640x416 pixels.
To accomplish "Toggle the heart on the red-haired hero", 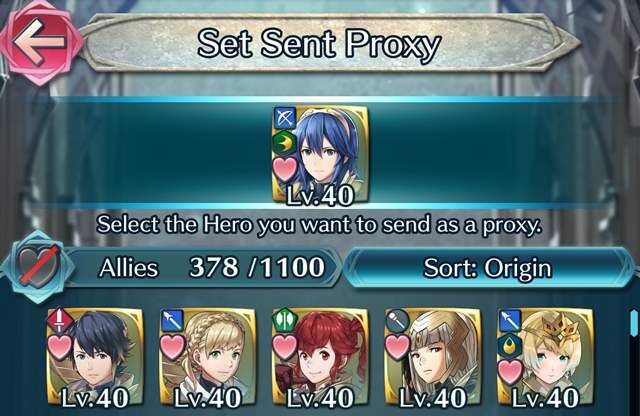I will coord(285,347).
